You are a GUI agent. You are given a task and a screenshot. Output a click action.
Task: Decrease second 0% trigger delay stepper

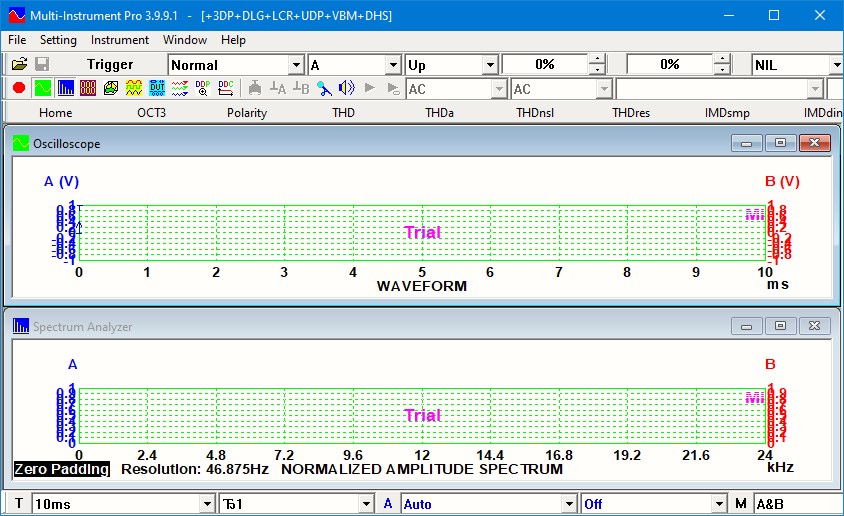click(x=722, y=69)
